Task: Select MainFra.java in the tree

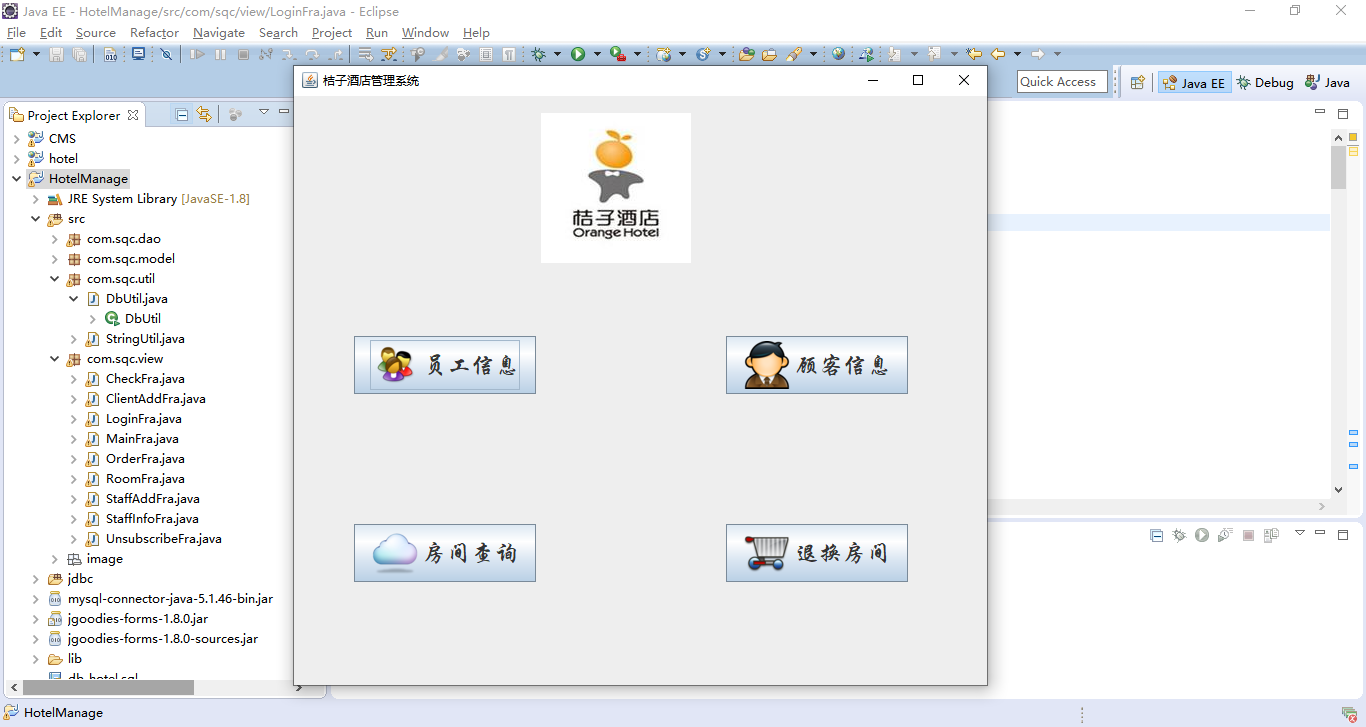Action: [142, 439]
